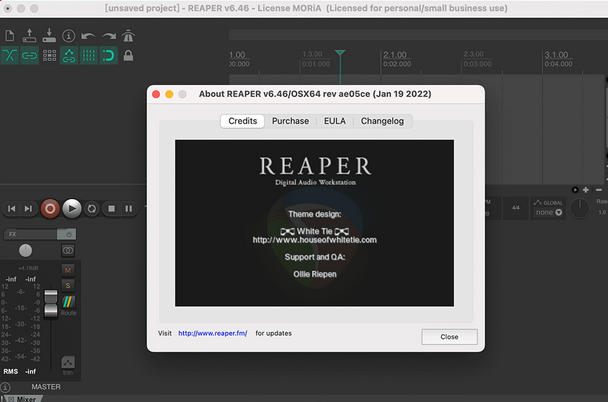Image resolution: width=608 pixels, height=402 pixels.
Task: Click the Save Project download icon
Action: point(49,36)
